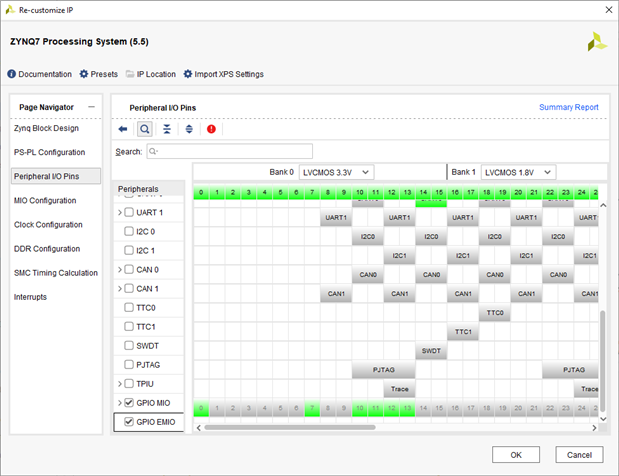Viewport: 619px width, 476px height.
Task: Enable the TPIU checkbox
Action: [x=129, y=384]
